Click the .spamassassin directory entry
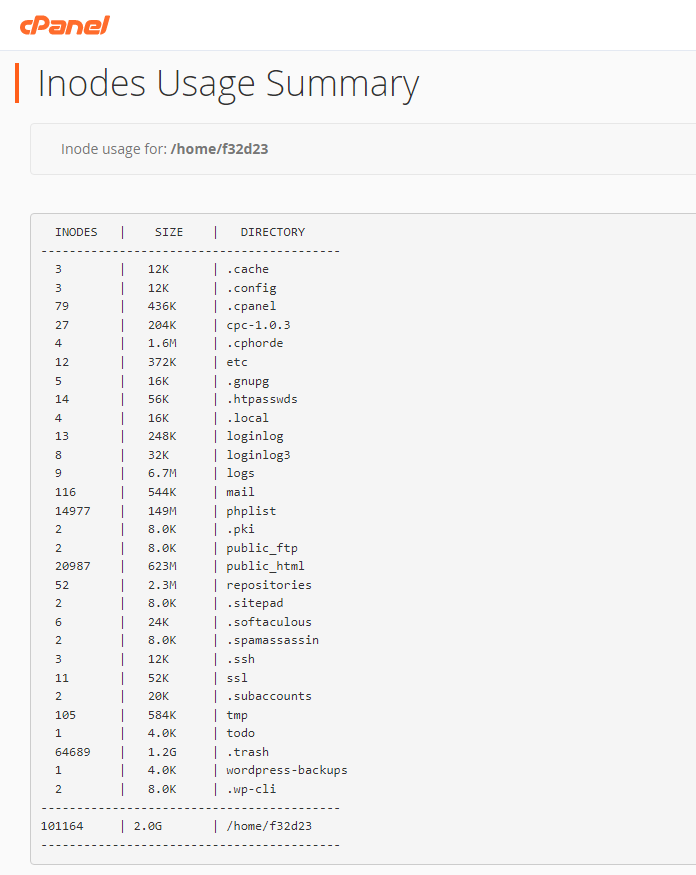 (272, 640)
